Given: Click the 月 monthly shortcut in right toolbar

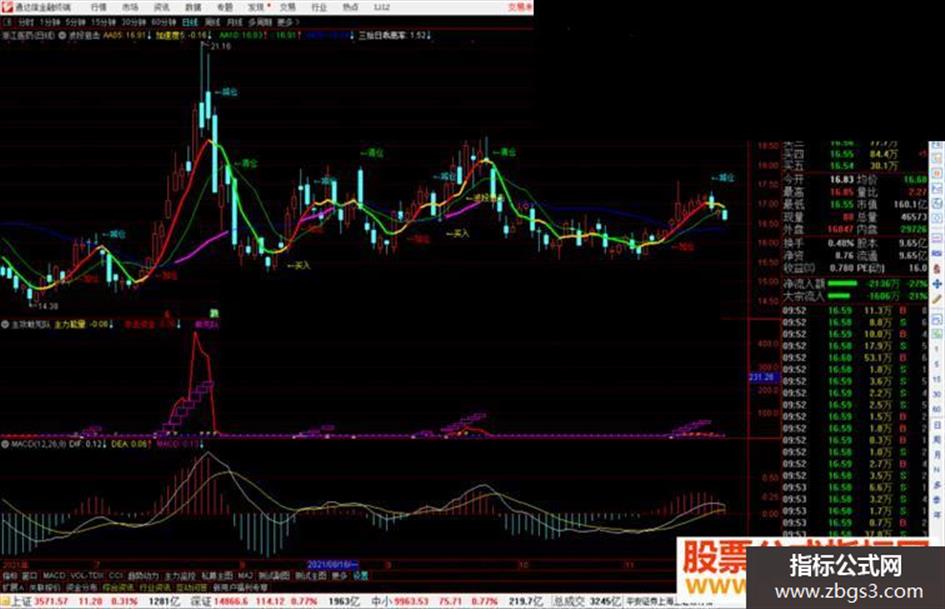Looking at the screenshot, I should [937, 455].
